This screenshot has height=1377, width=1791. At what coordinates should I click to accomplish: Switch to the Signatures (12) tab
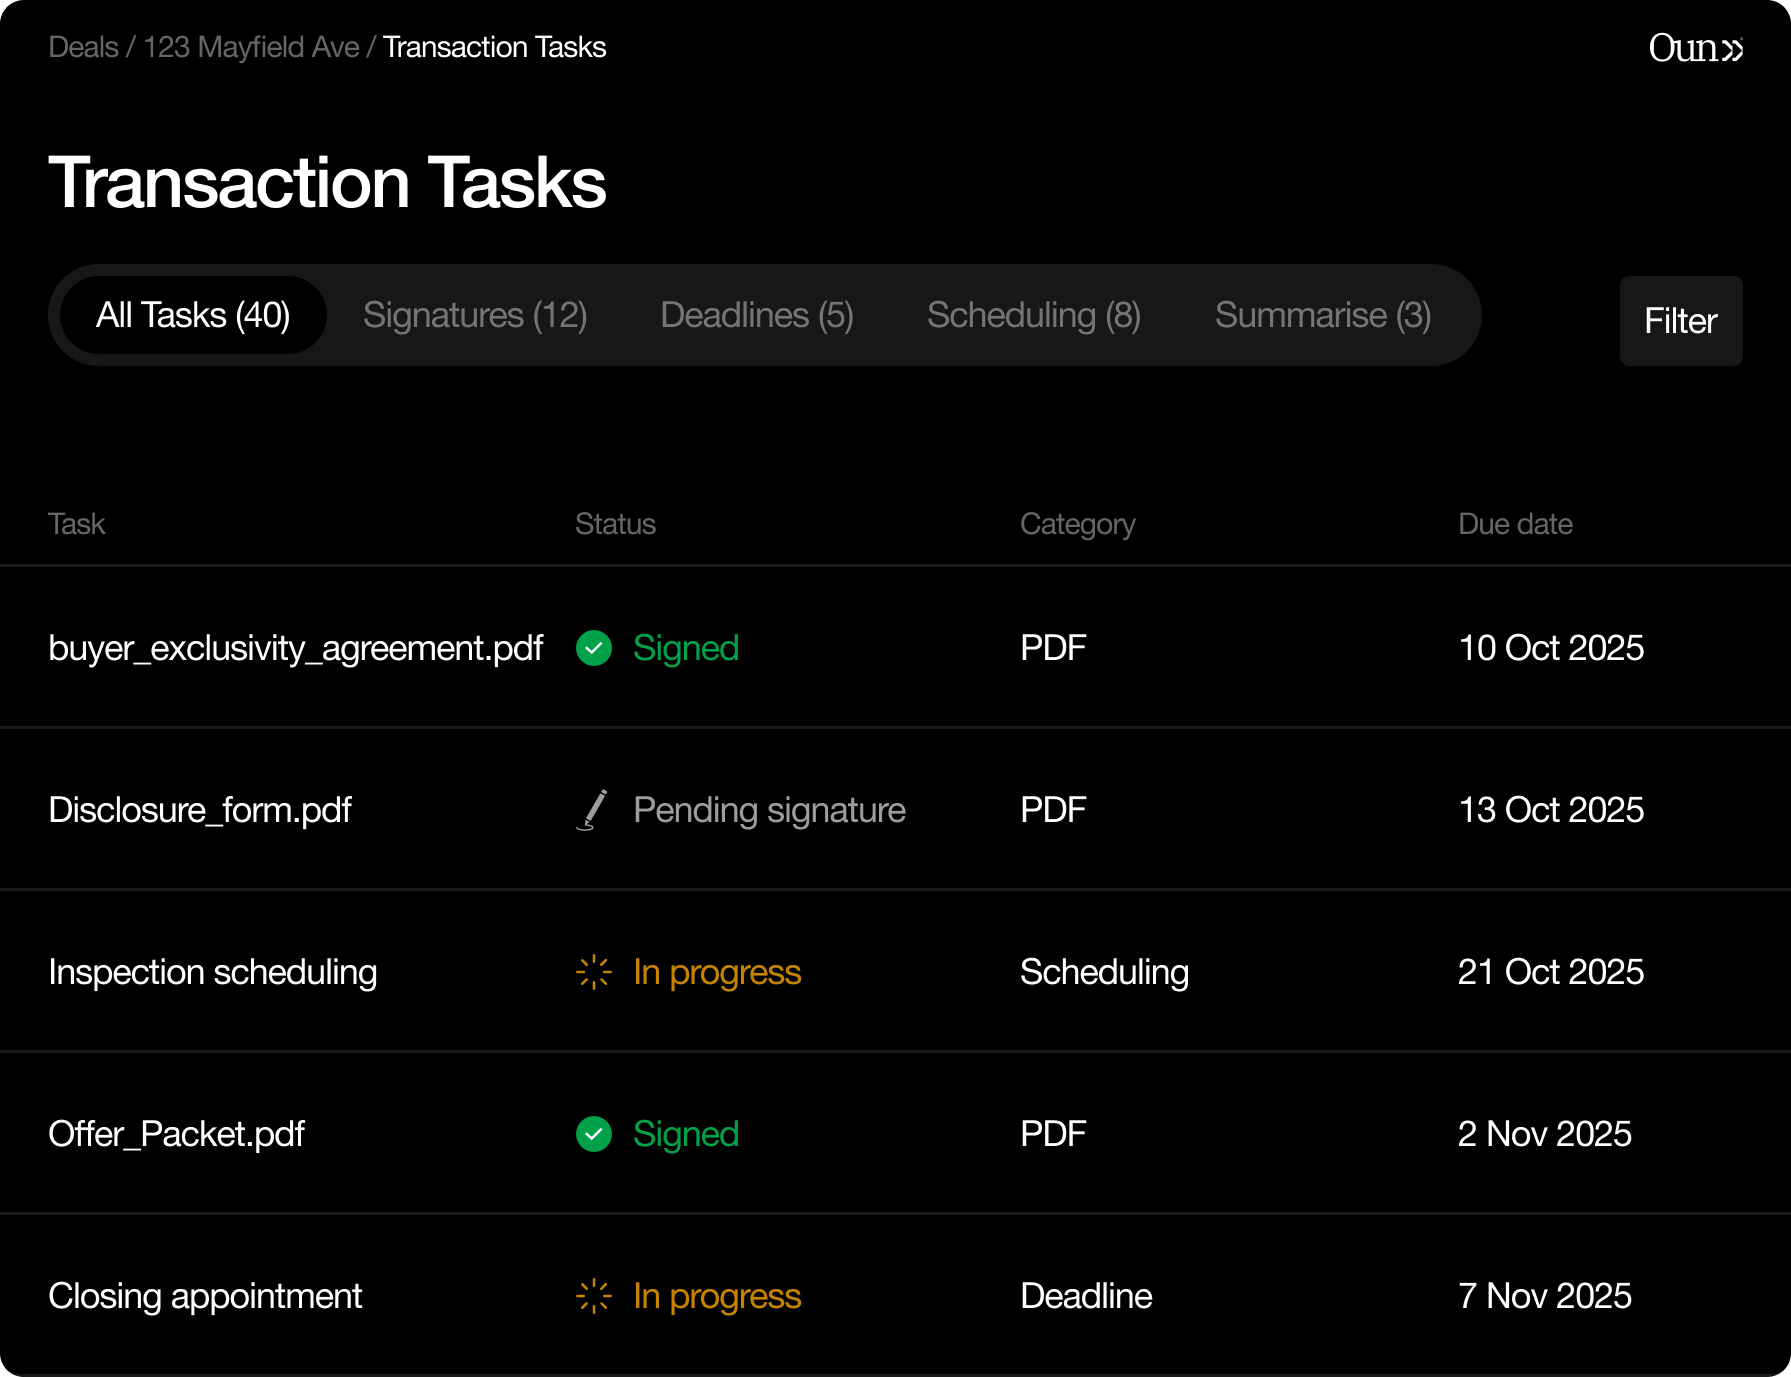pos(475,315)
